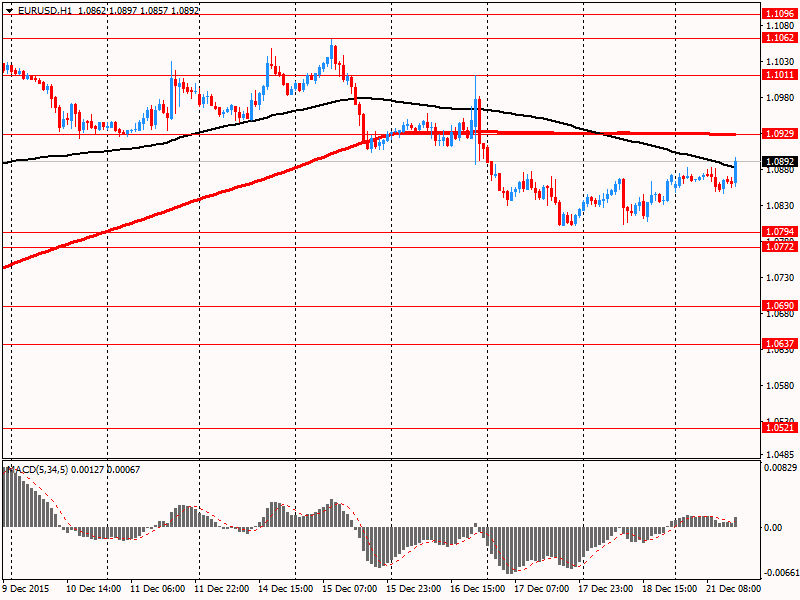
Task: Select the 1.0521 price level label
Action: [780, 428]
